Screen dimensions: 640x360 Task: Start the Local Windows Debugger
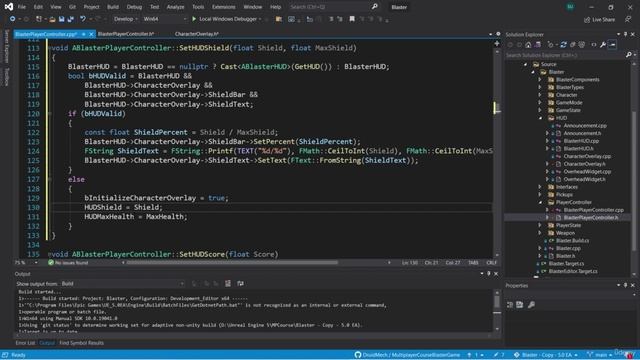(227, 19)
